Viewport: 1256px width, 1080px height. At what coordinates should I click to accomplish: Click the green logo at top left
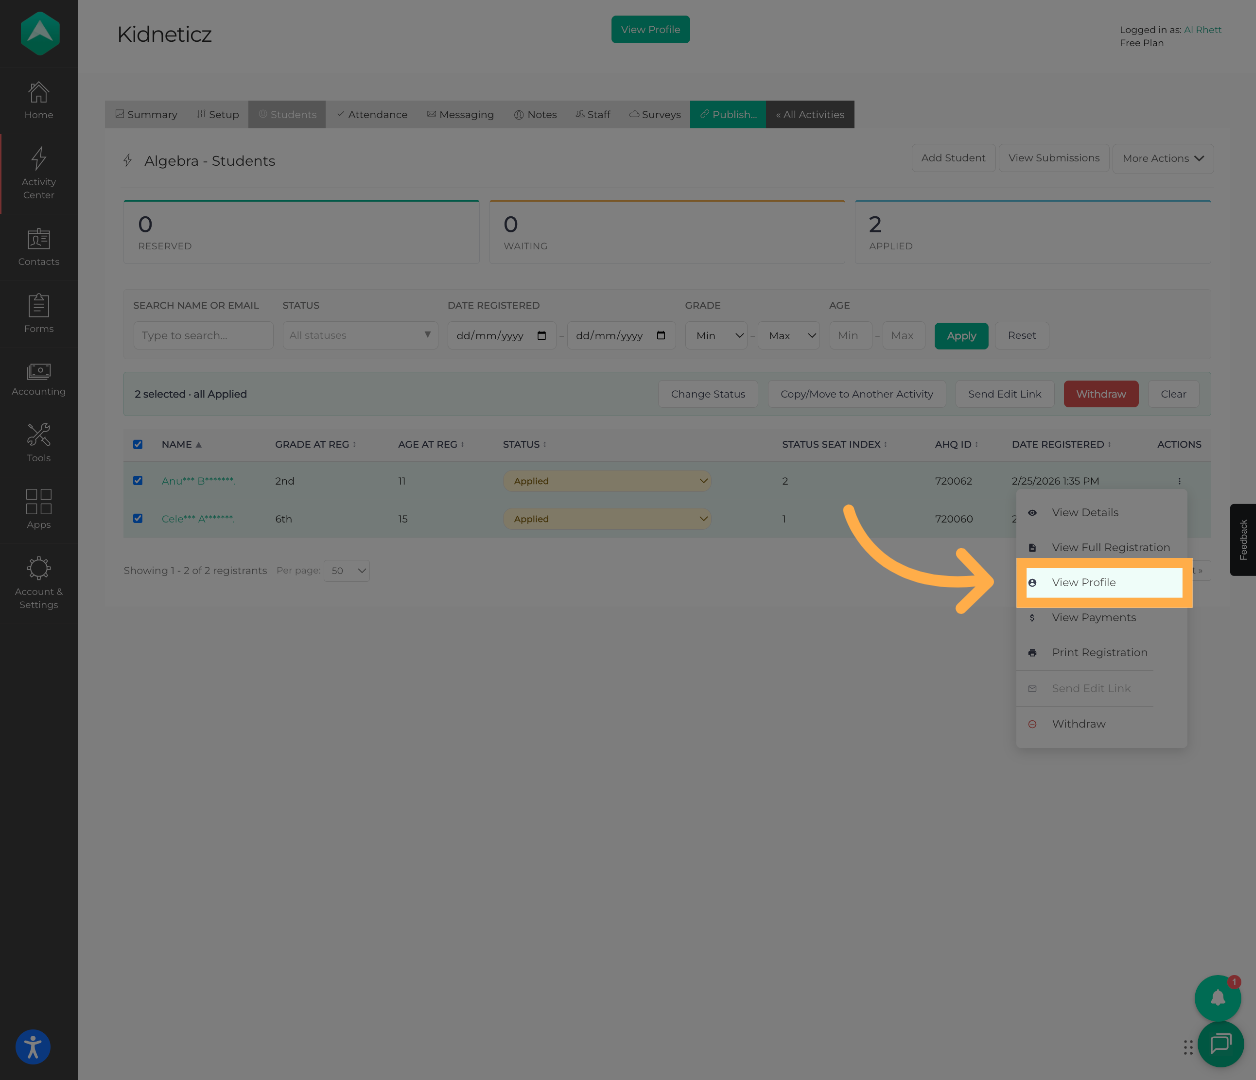click(x=40, y=33)
